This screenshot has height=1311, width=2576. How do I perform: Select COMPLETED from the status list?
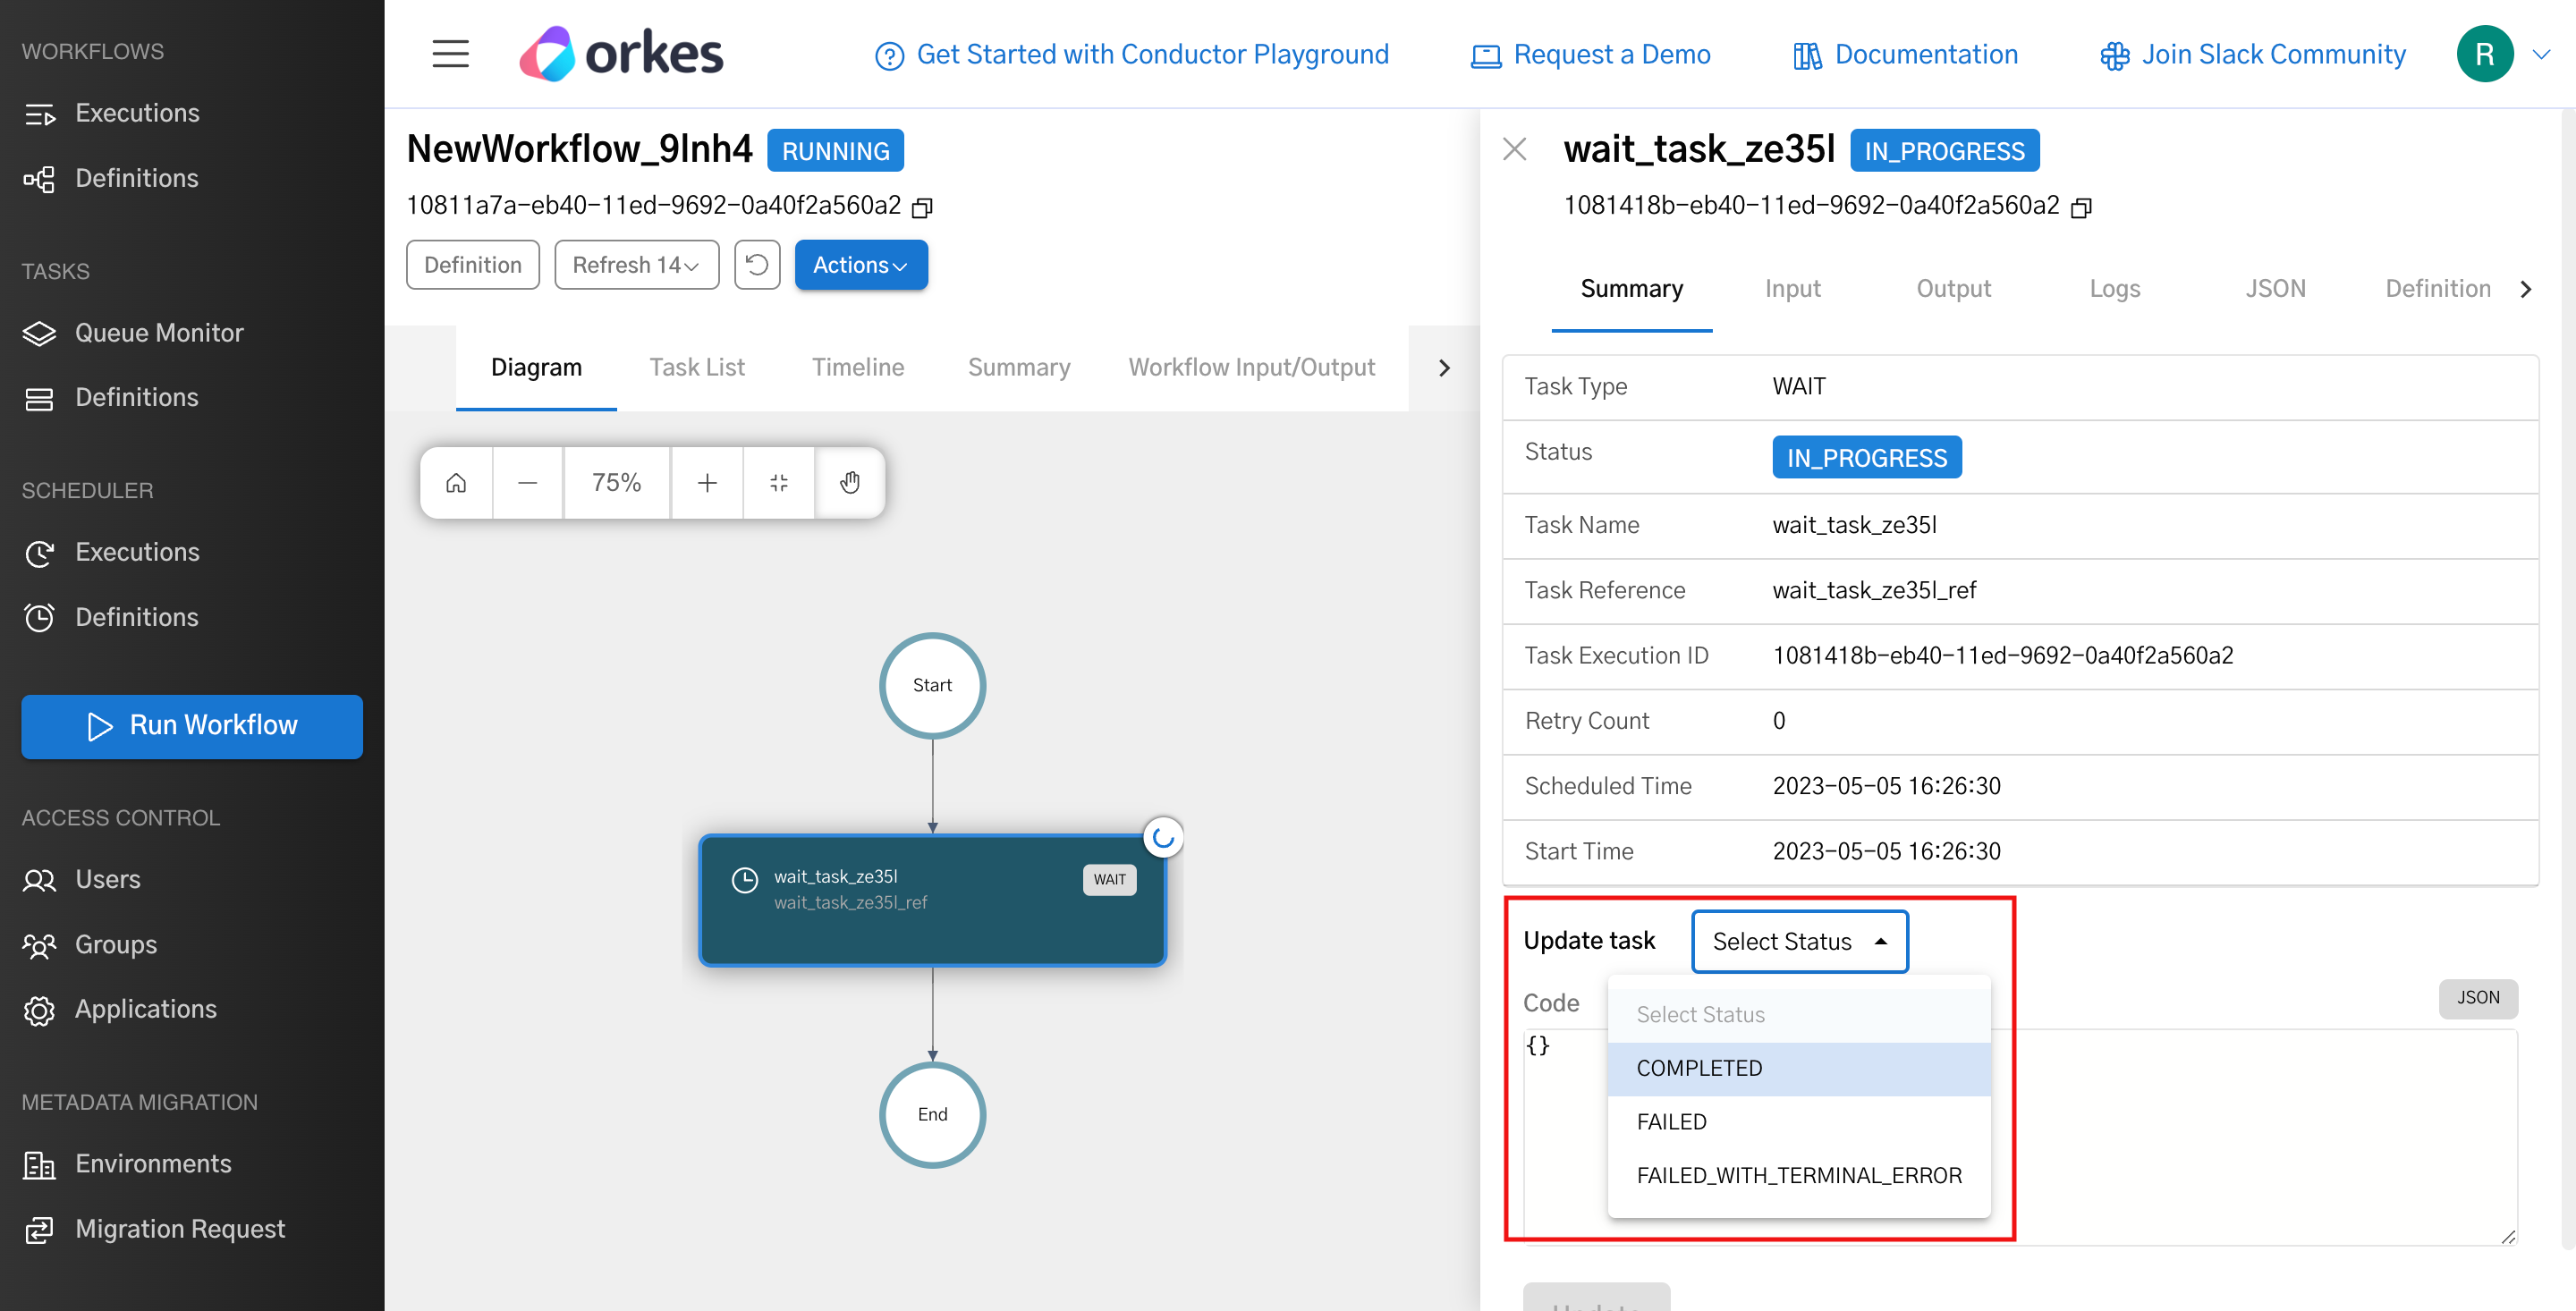tap(1699, 1068)
